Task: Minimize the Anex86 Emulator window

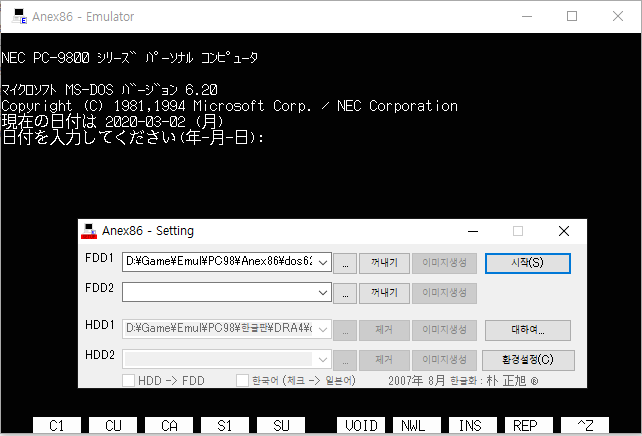Action: (527, 16)
